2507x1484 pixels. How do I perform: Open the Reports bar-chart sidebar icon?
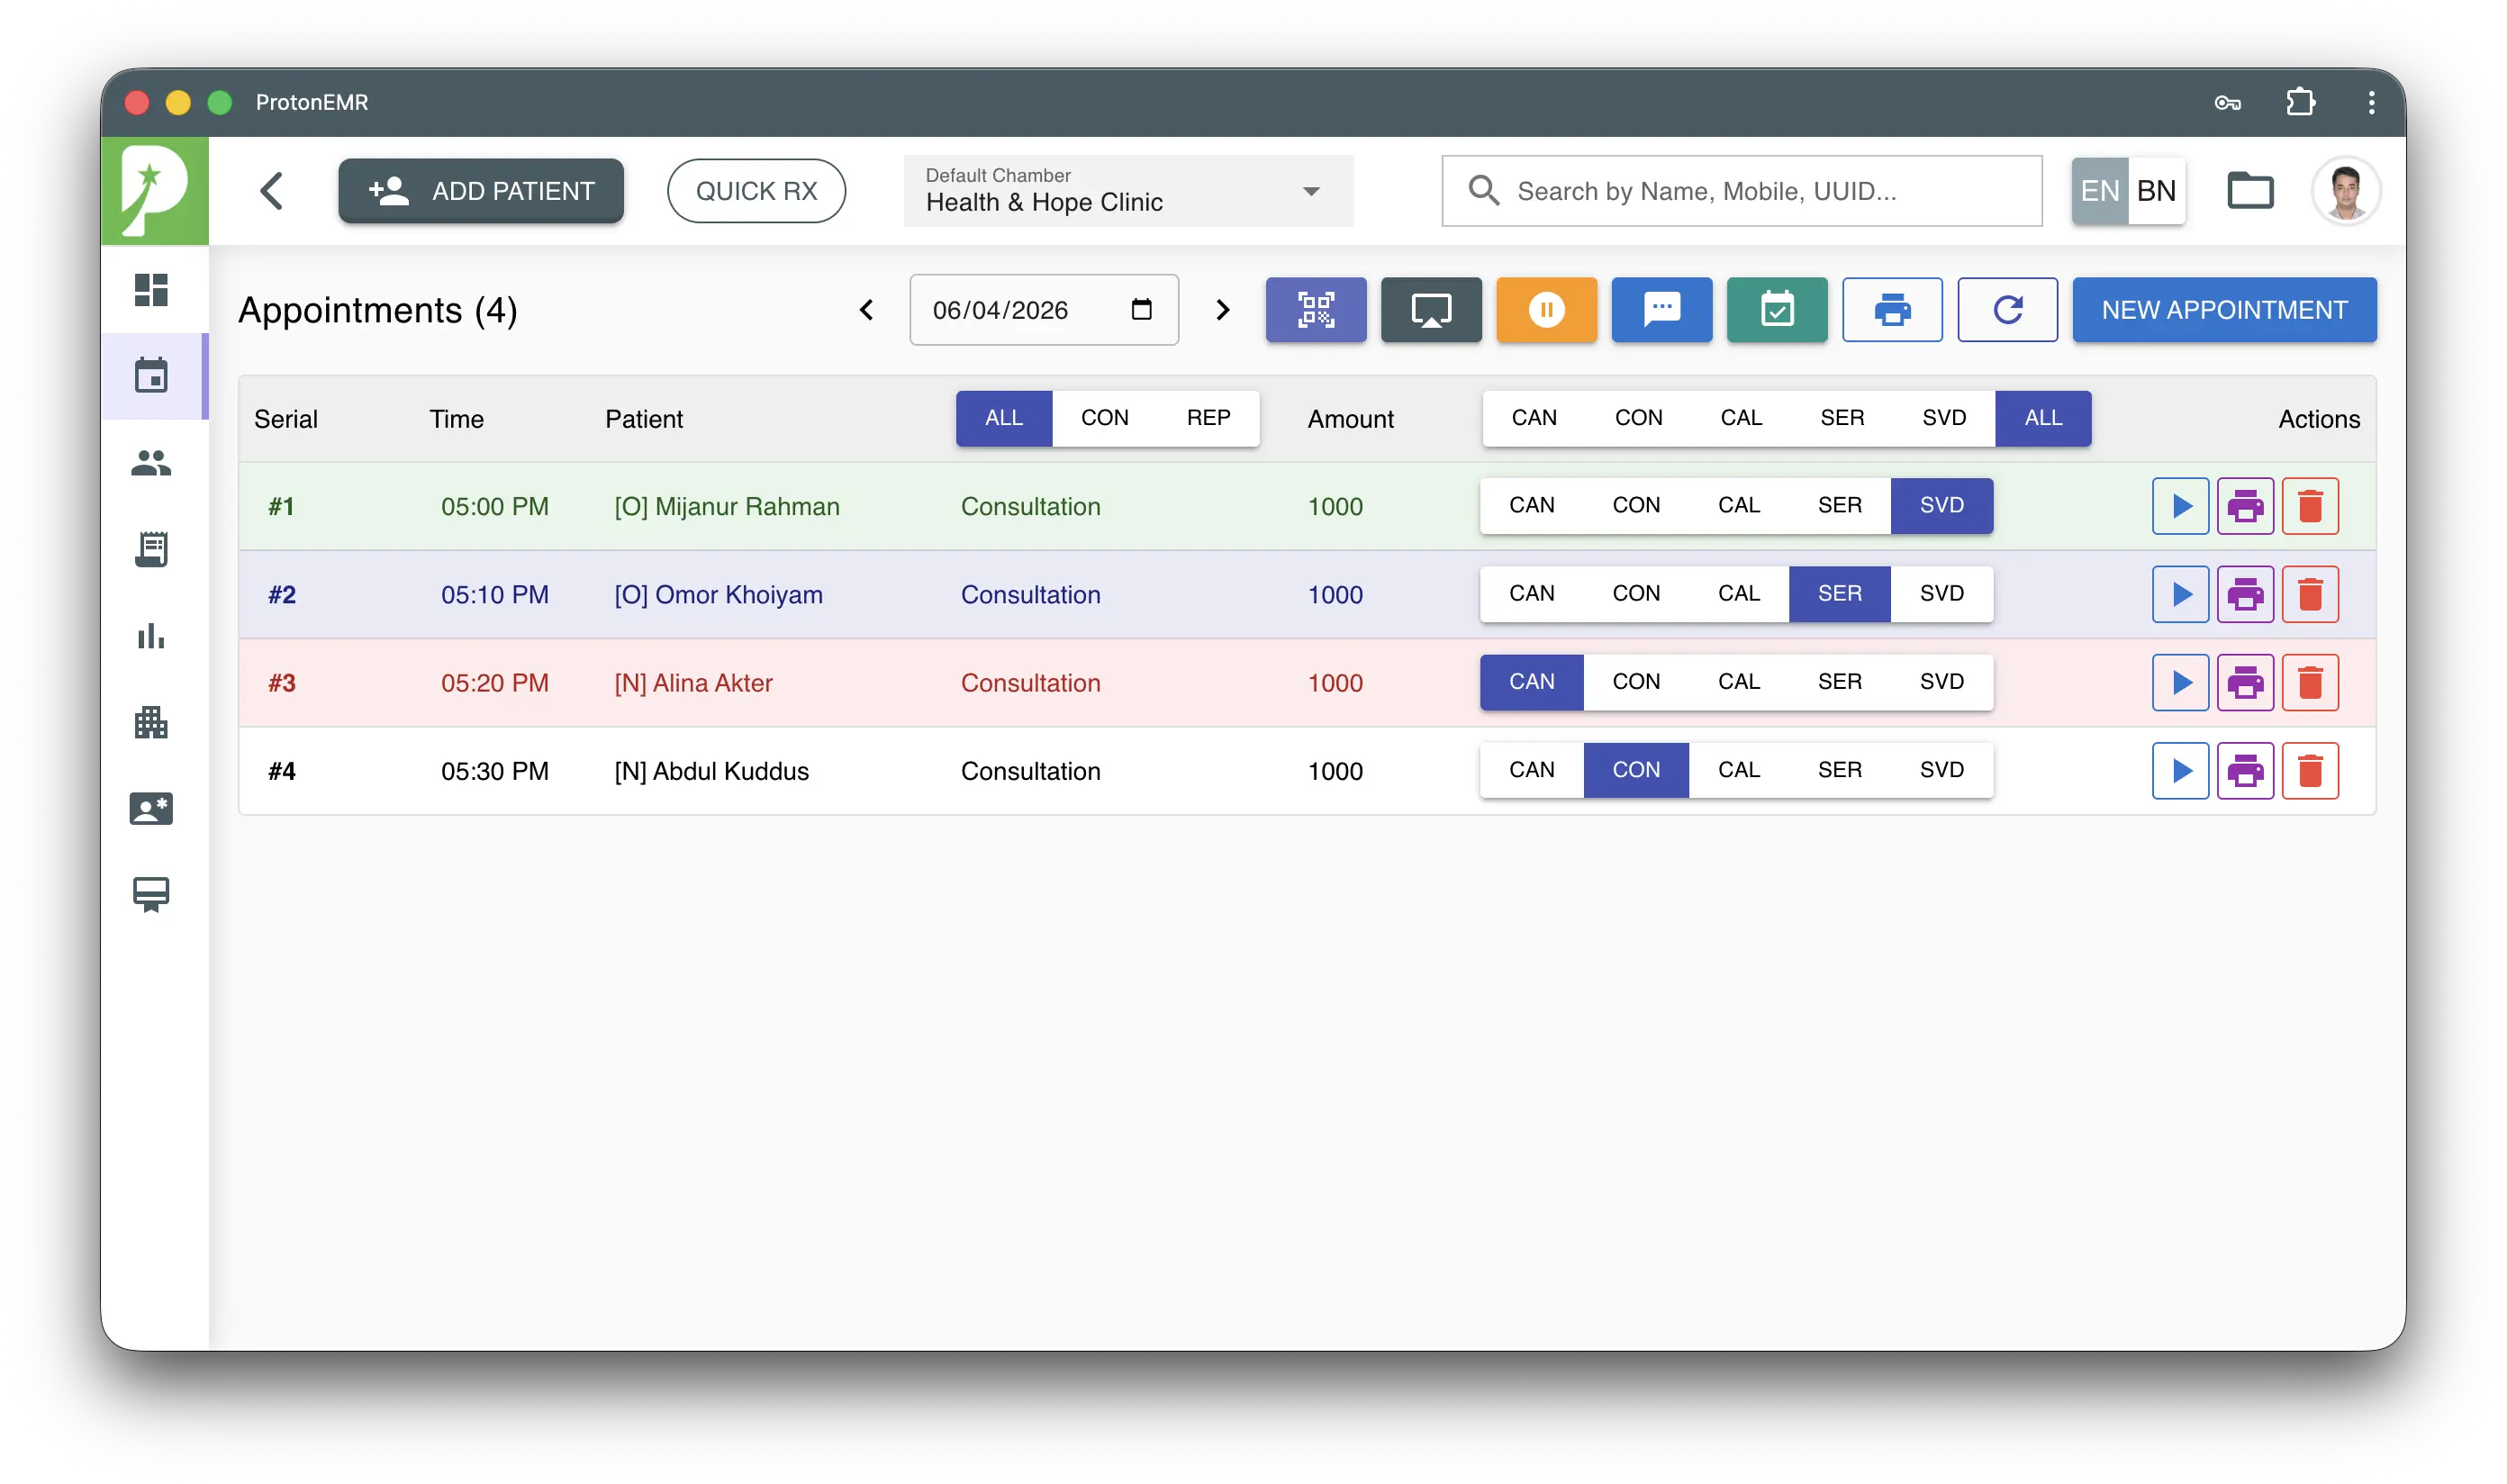pyautogui.click(x=151, y=636)
